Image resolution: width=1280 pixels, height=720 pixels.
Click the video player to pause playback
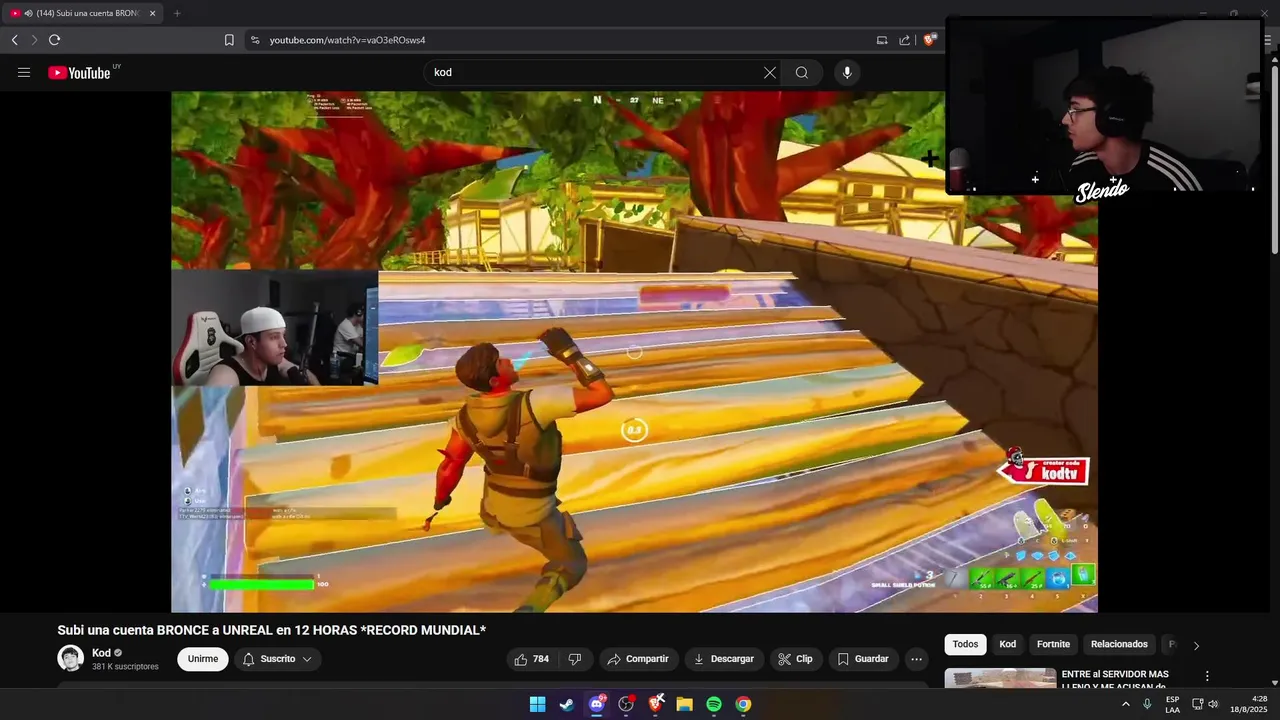pyautogui.click(x=634, y=352)
